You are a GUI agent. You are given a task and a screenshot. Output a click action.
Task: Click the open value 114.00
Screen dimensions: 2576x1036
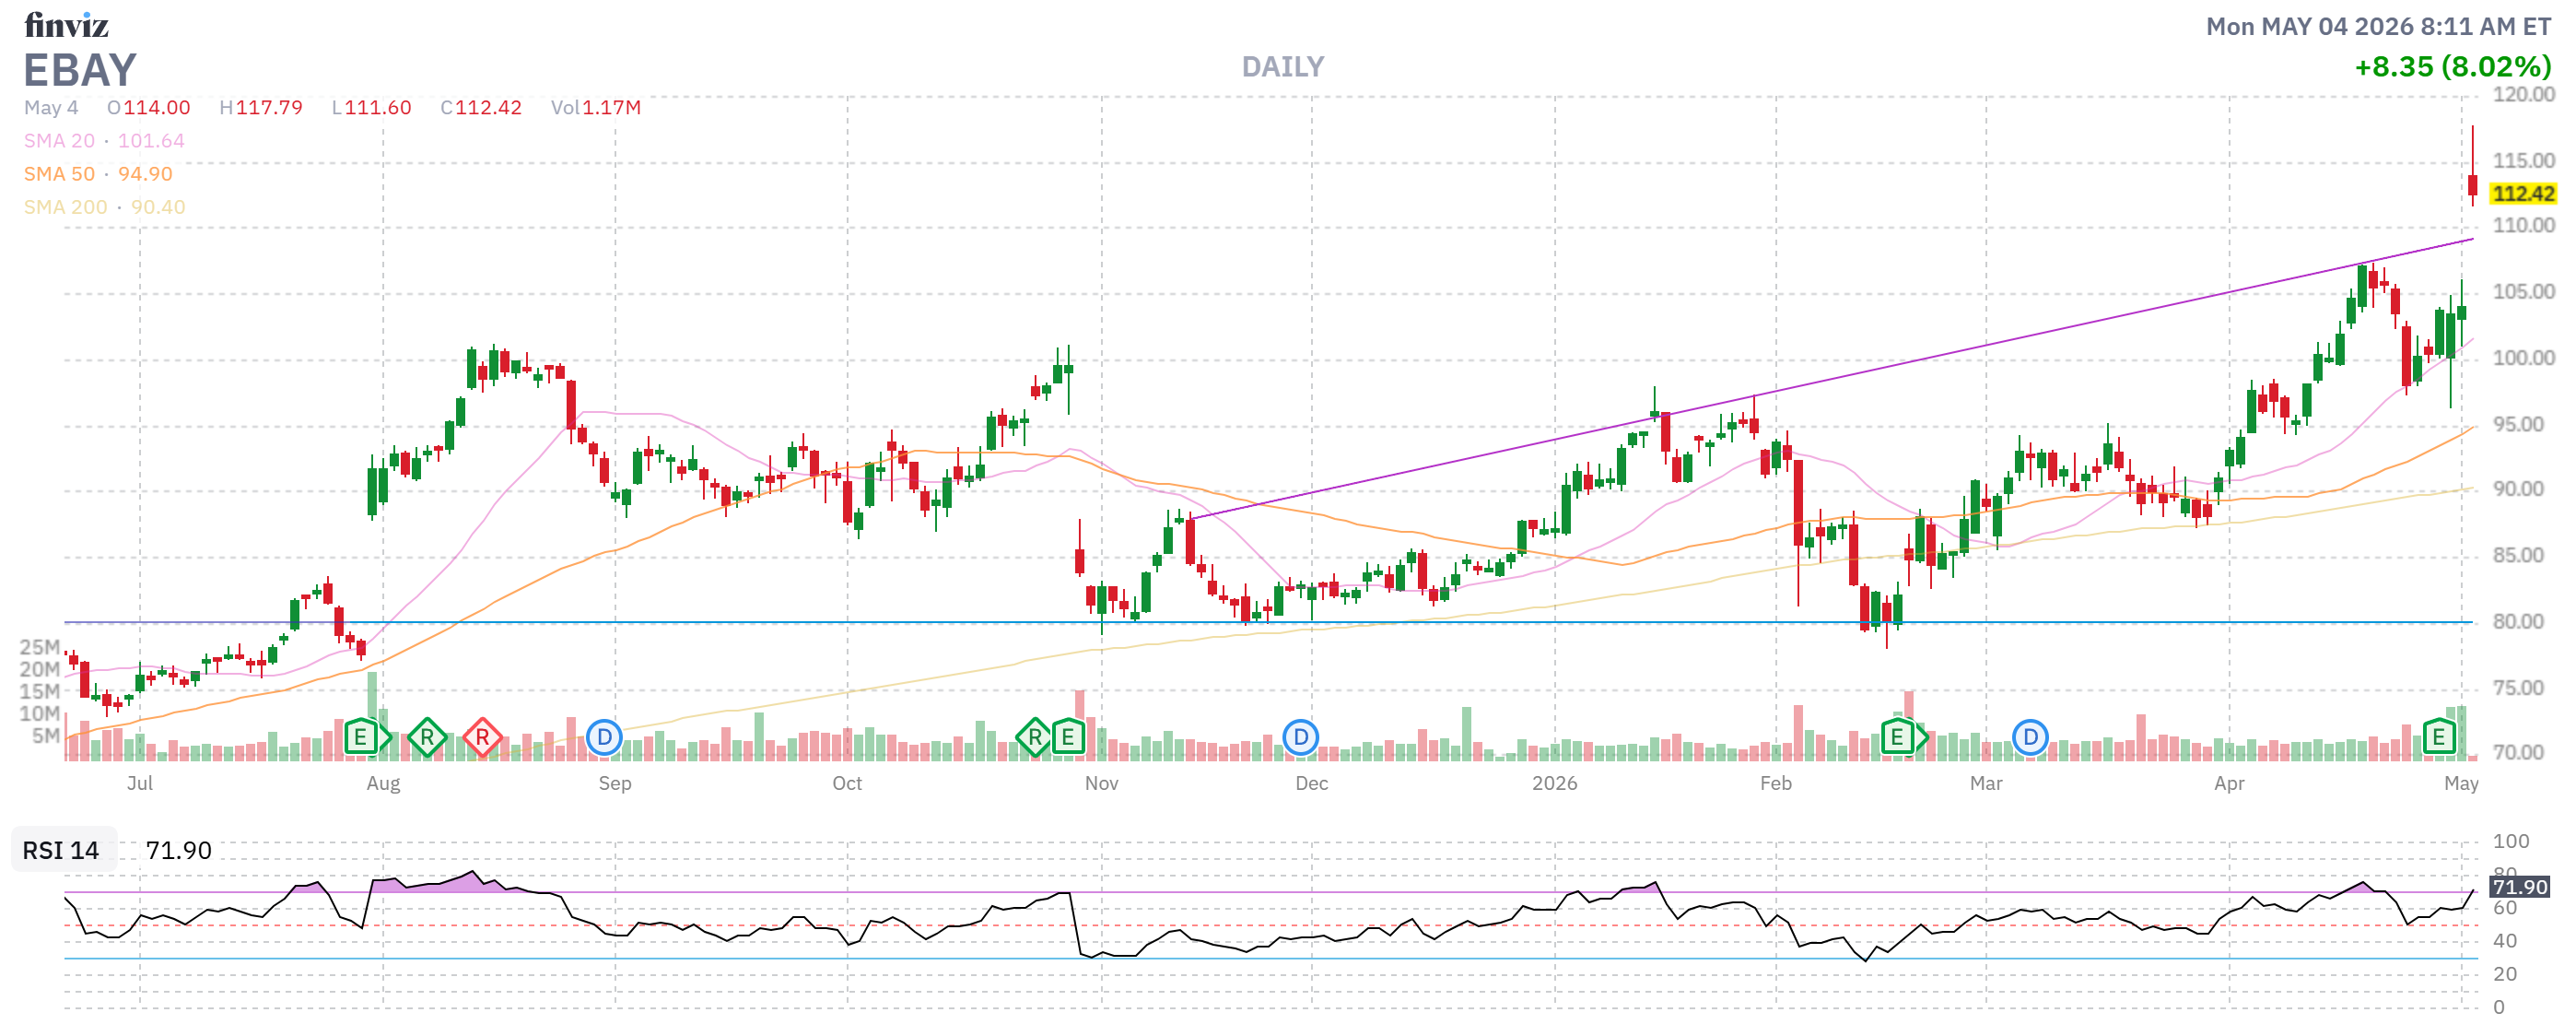point(156,108)
